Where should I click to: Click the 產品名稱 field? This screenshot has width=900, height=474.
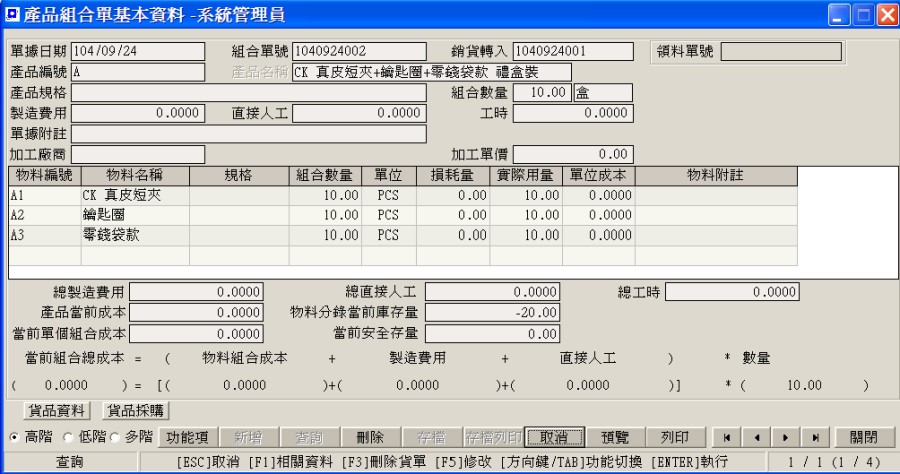click(x=432, y=72)
